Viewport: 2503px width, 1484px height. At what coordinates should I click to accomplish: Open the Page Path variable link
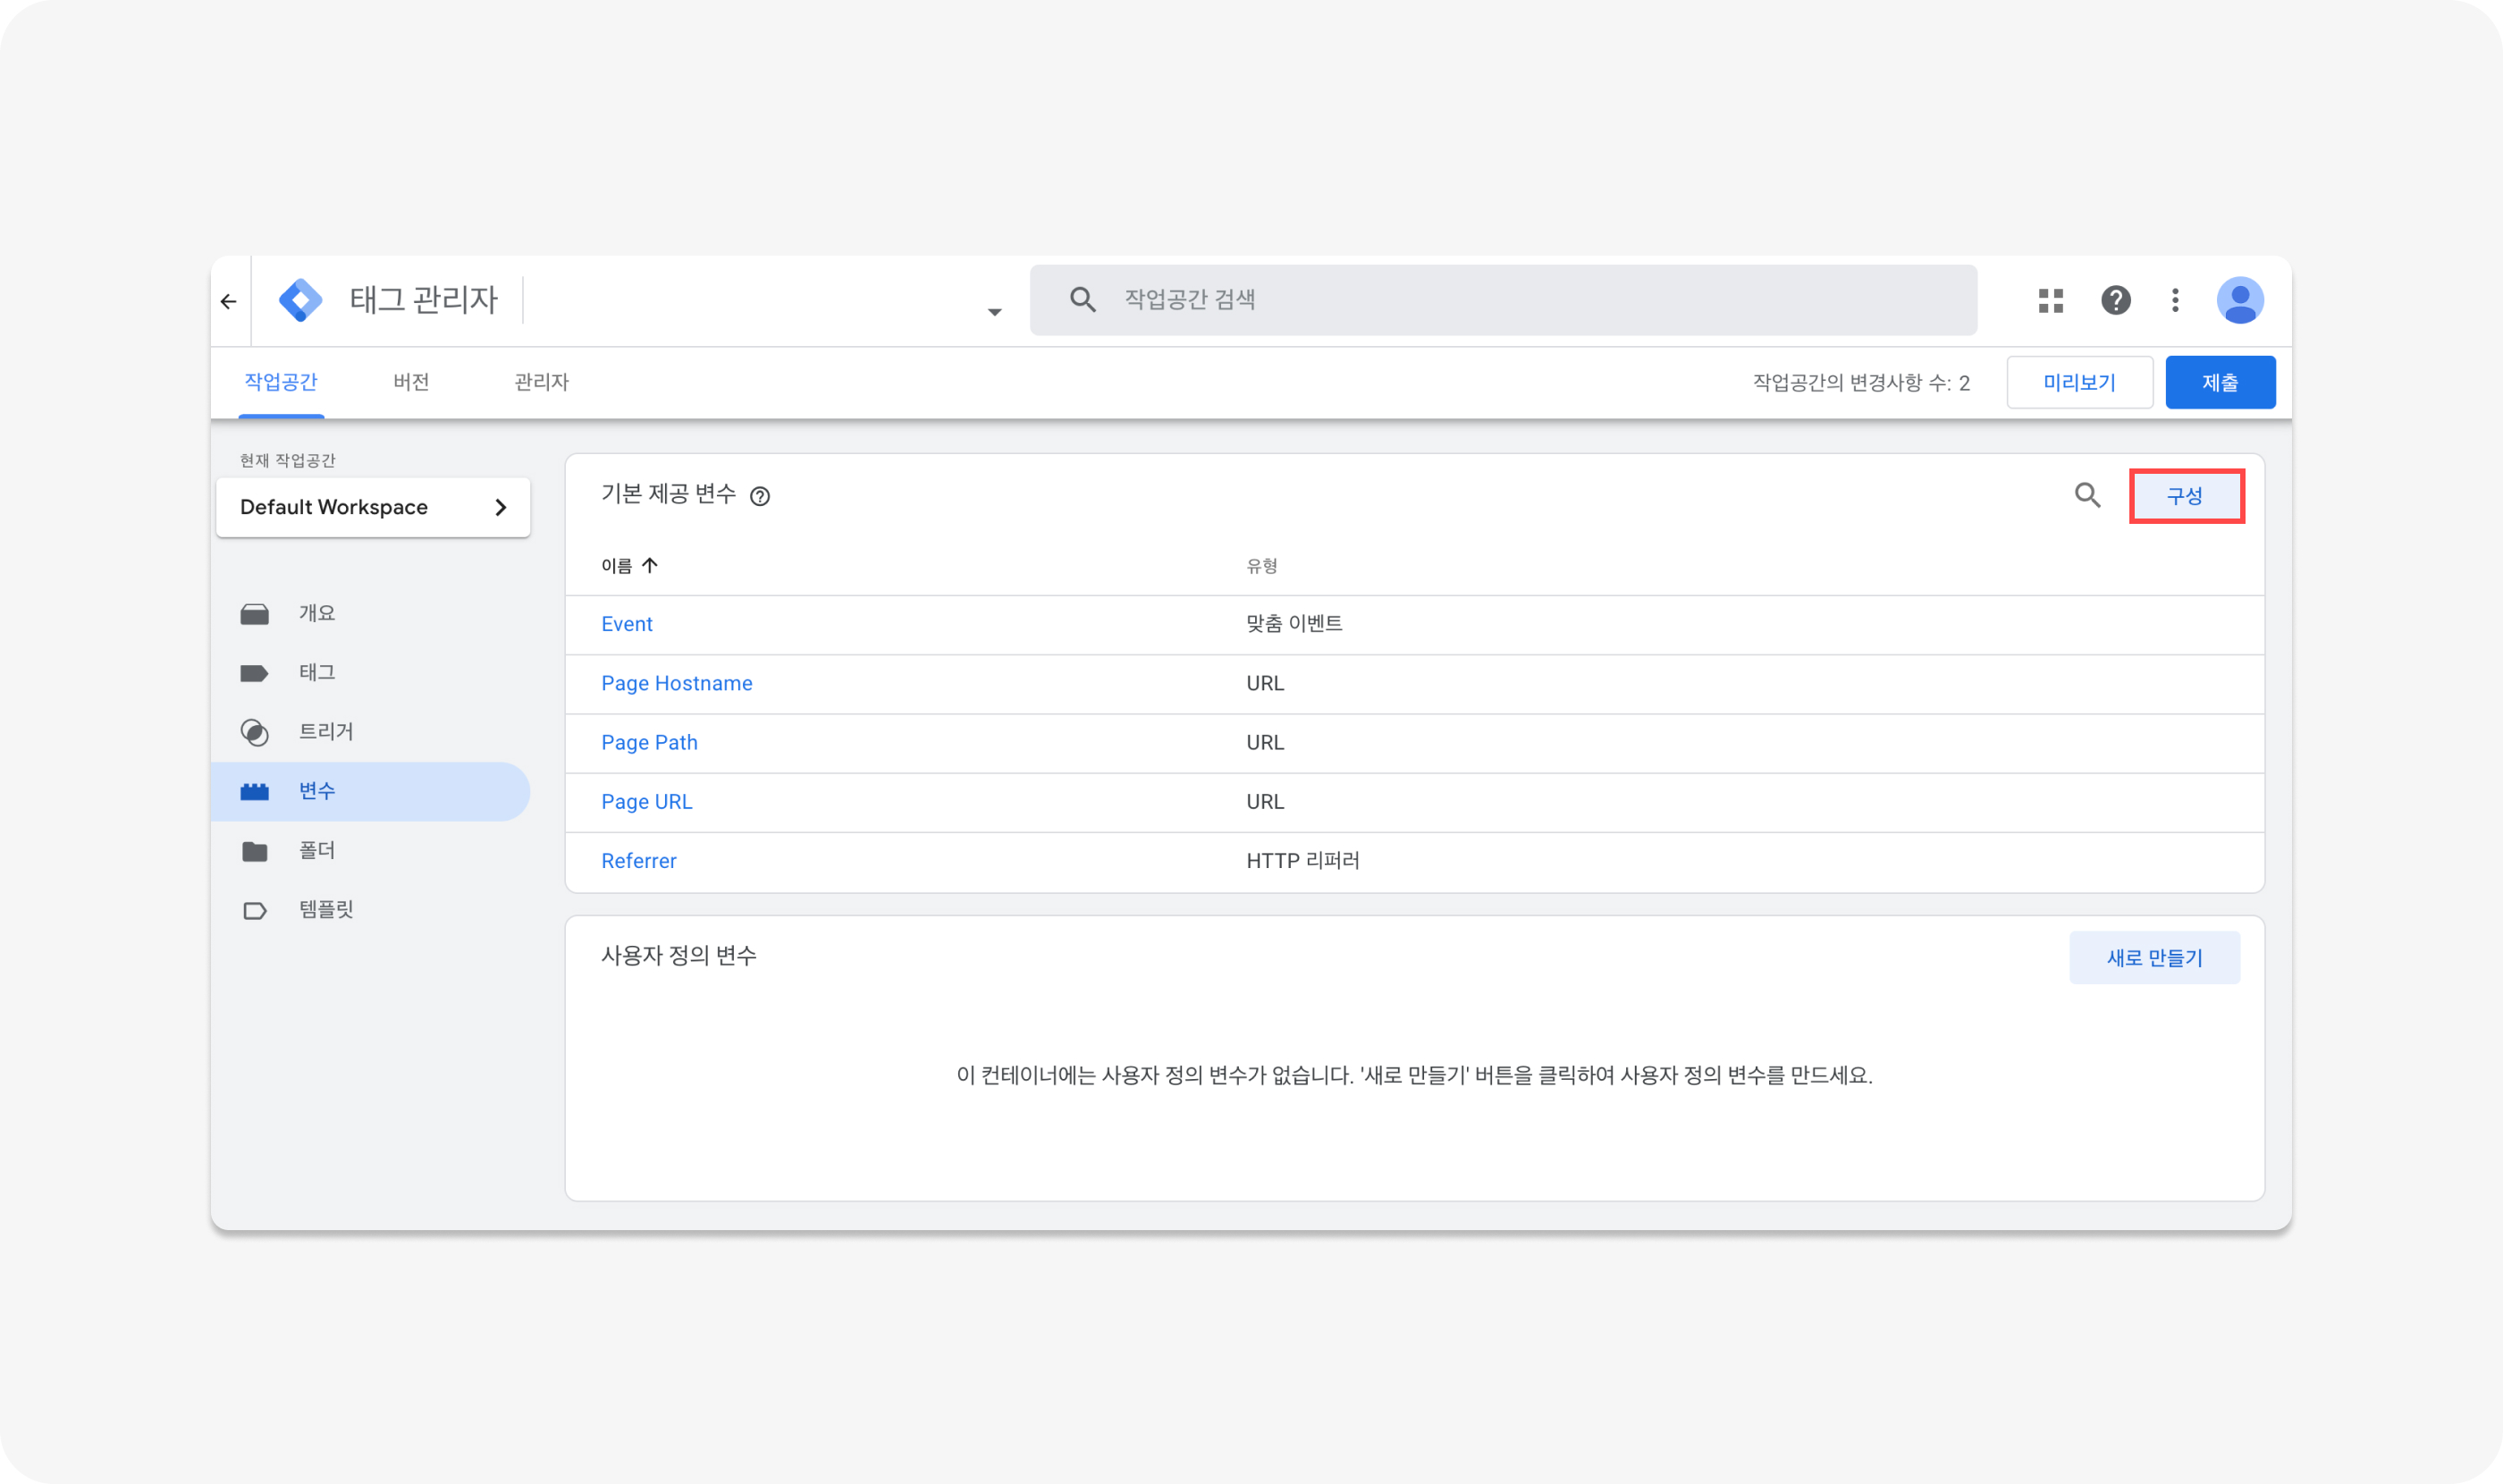coord(649,742)
